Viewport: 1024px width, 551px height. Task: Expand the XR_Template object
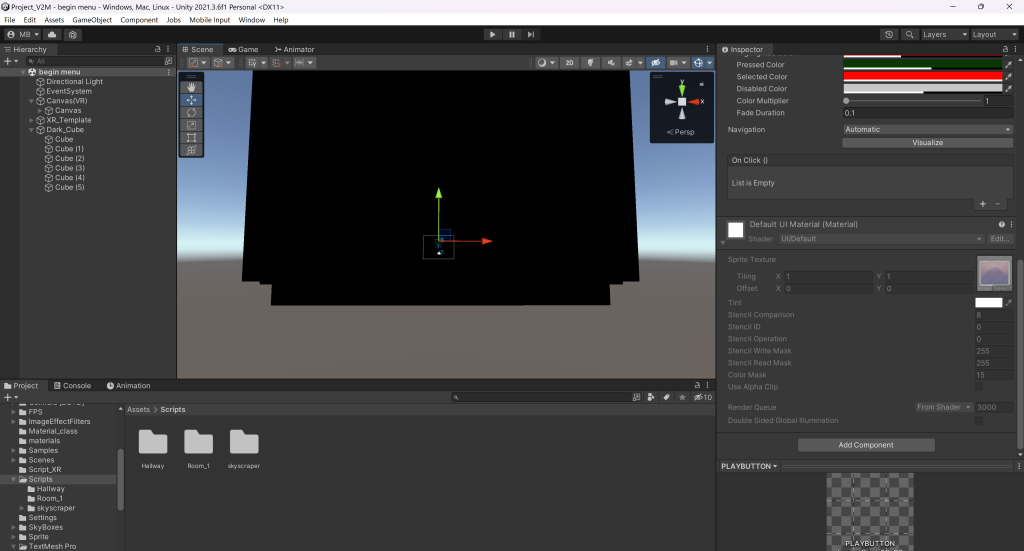coord(31,120)
